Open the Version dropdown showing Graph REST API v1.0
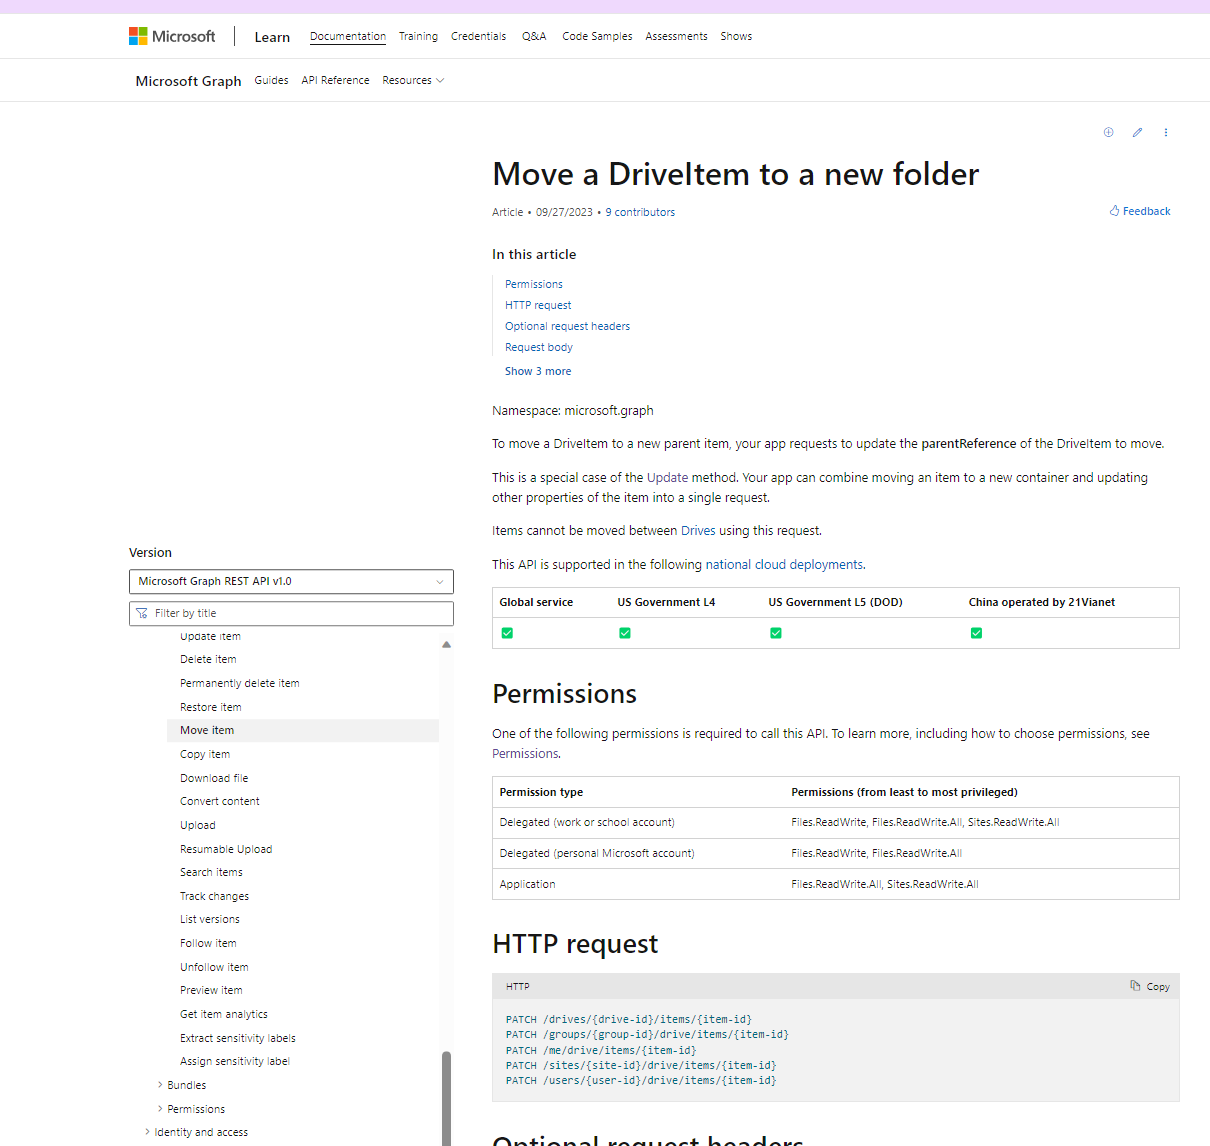The image size is (1210, 1146). (291, 581)
